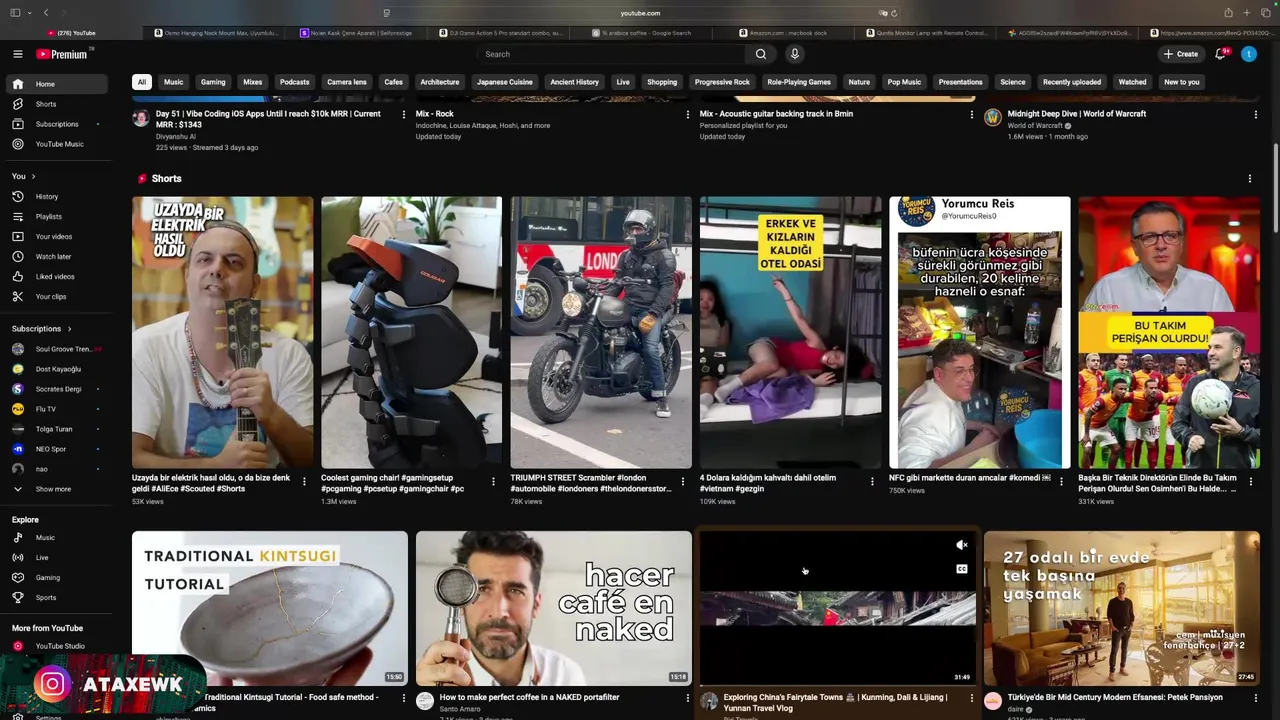Image resolution: width=1280 pixels, height=720 pixels.
Task: Go to Home in sidebar
Action: [57, 84]
